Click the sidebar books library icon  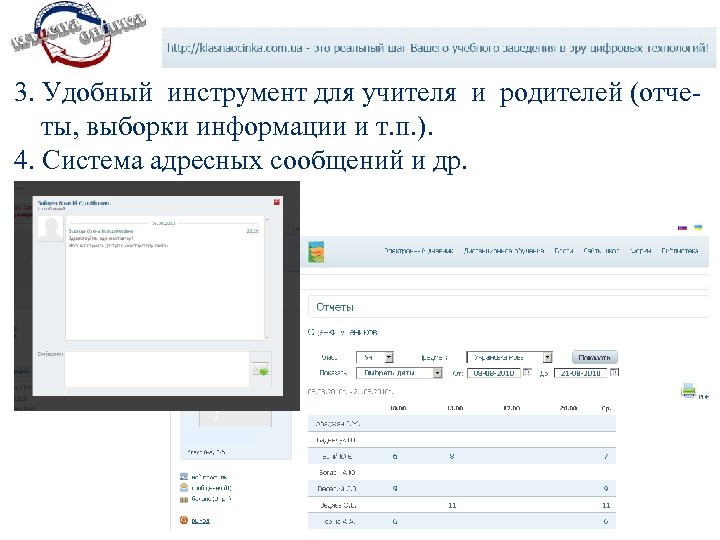184,499
